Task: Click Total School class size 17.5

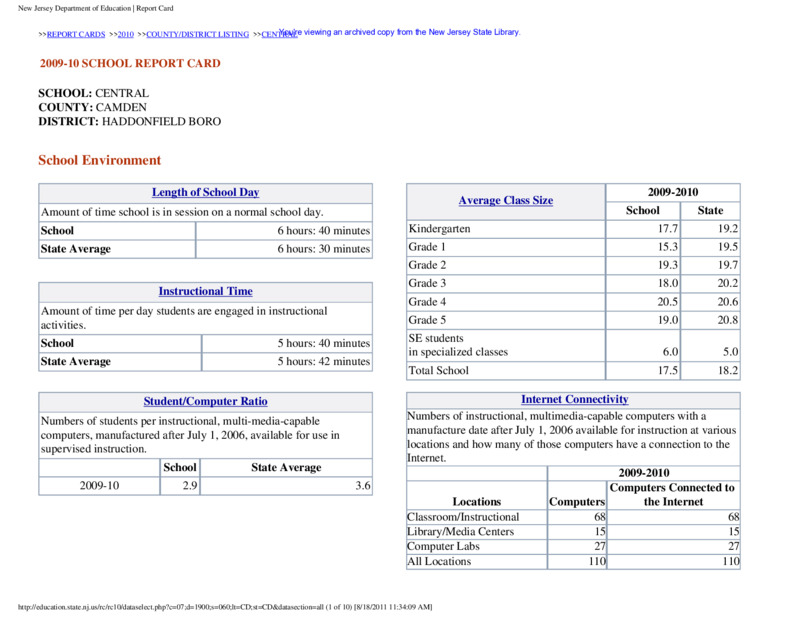Action: [667, 370]
